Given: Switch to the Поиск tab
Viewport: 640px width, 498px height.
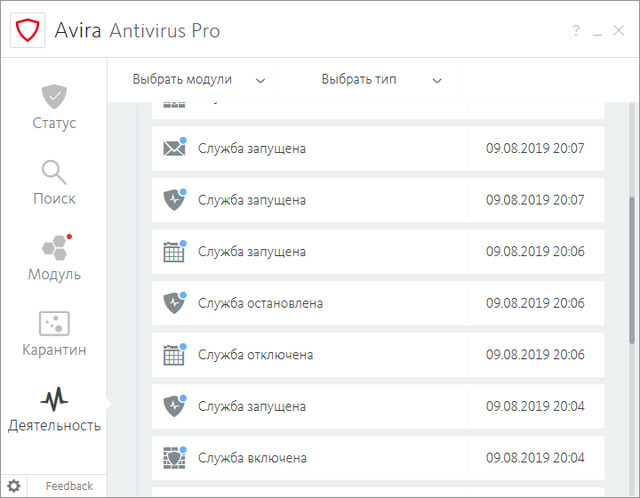Looking at the screenshot, I should click(54, 182).
